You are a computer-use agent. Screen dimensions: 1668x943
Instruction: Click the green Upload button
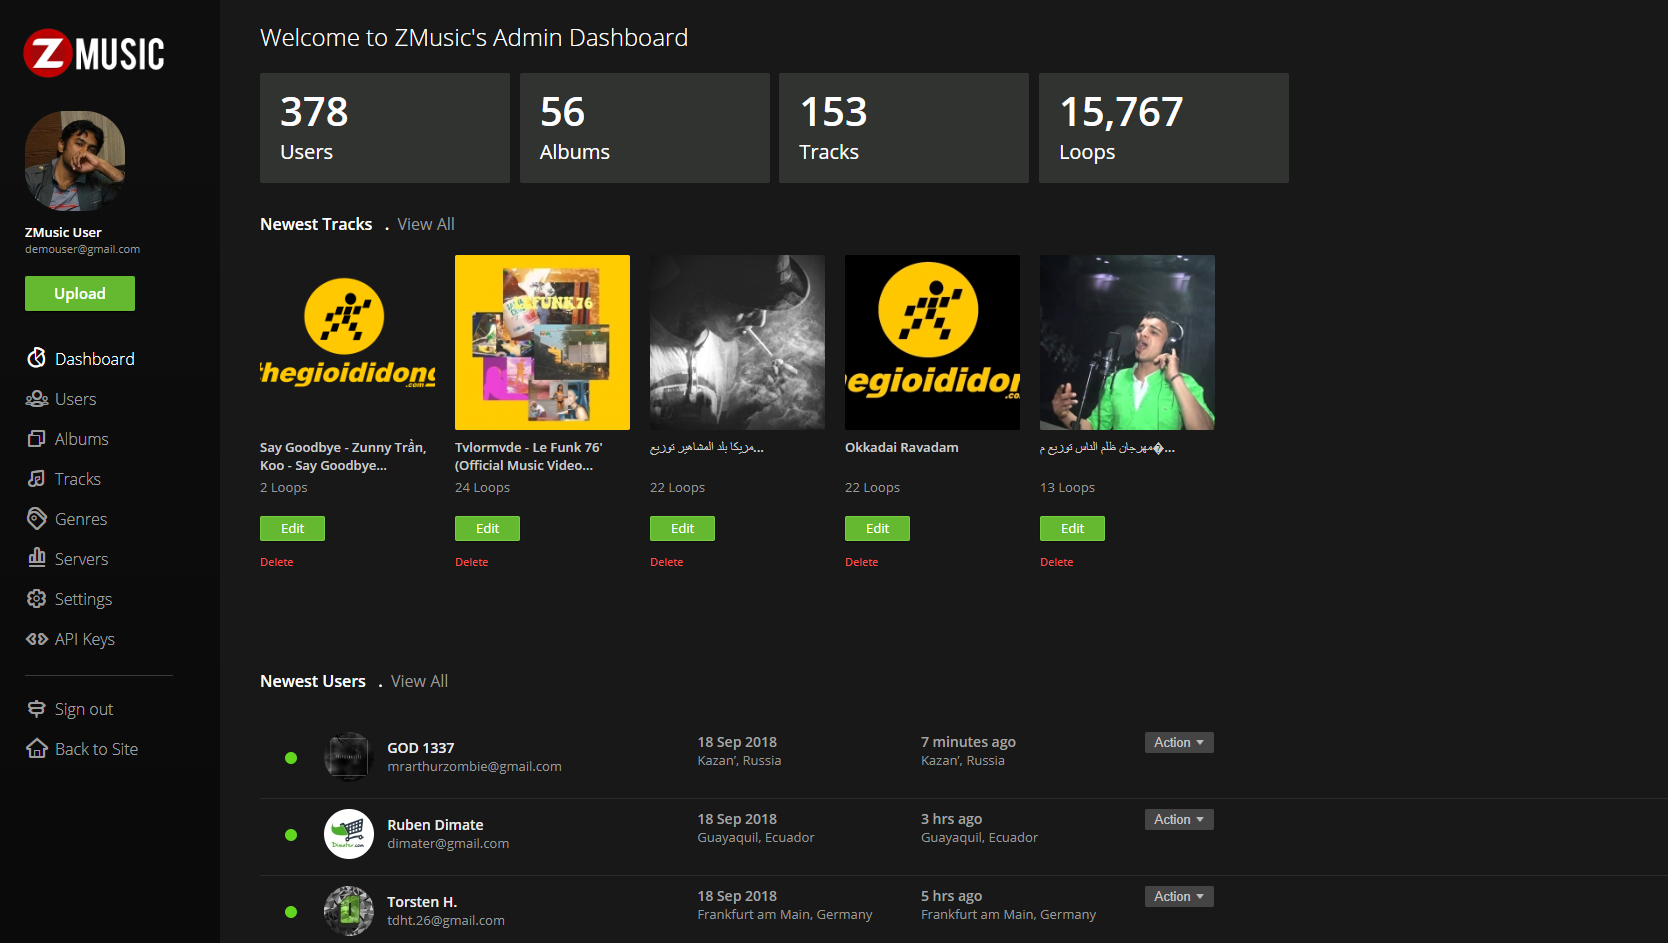80,294
